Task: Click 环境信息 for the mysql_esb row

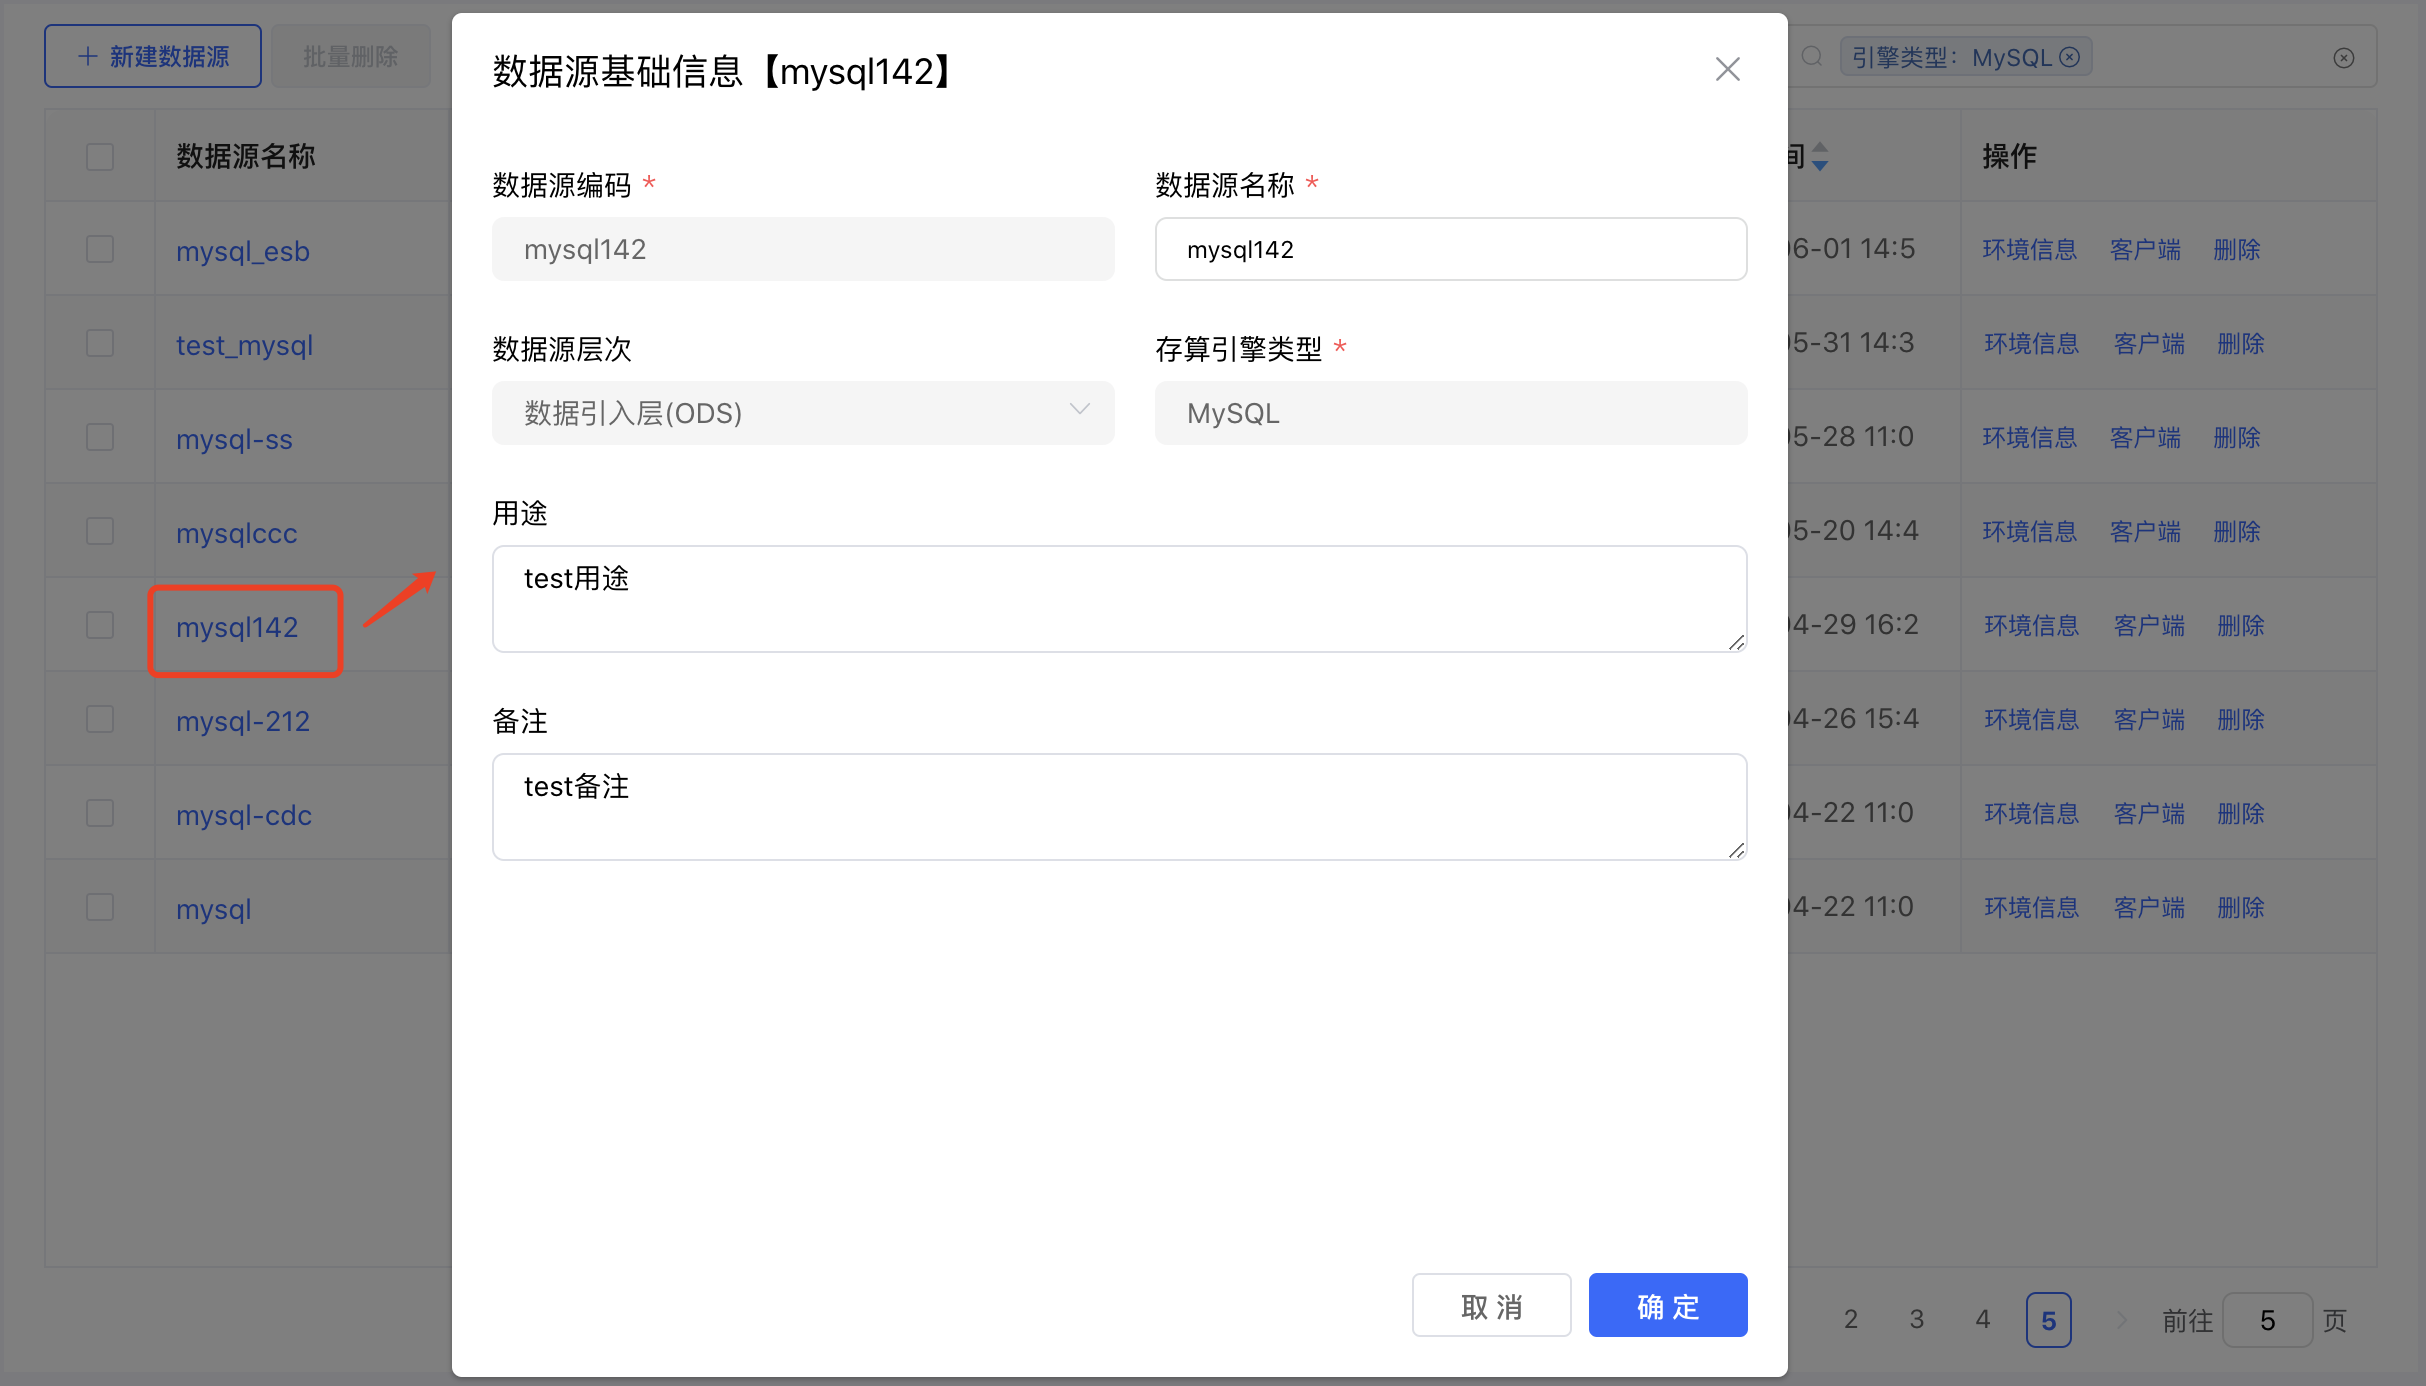Action: click(2029, 250)
